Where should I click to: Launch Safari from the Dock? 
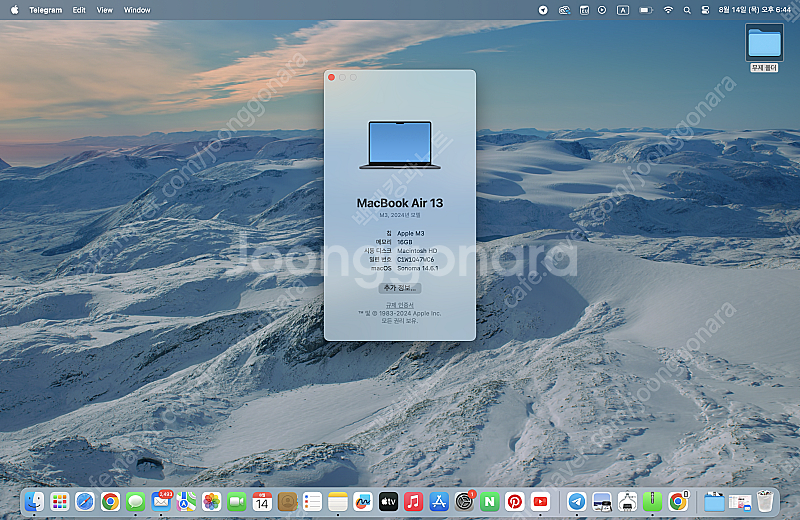coord(85,502)
